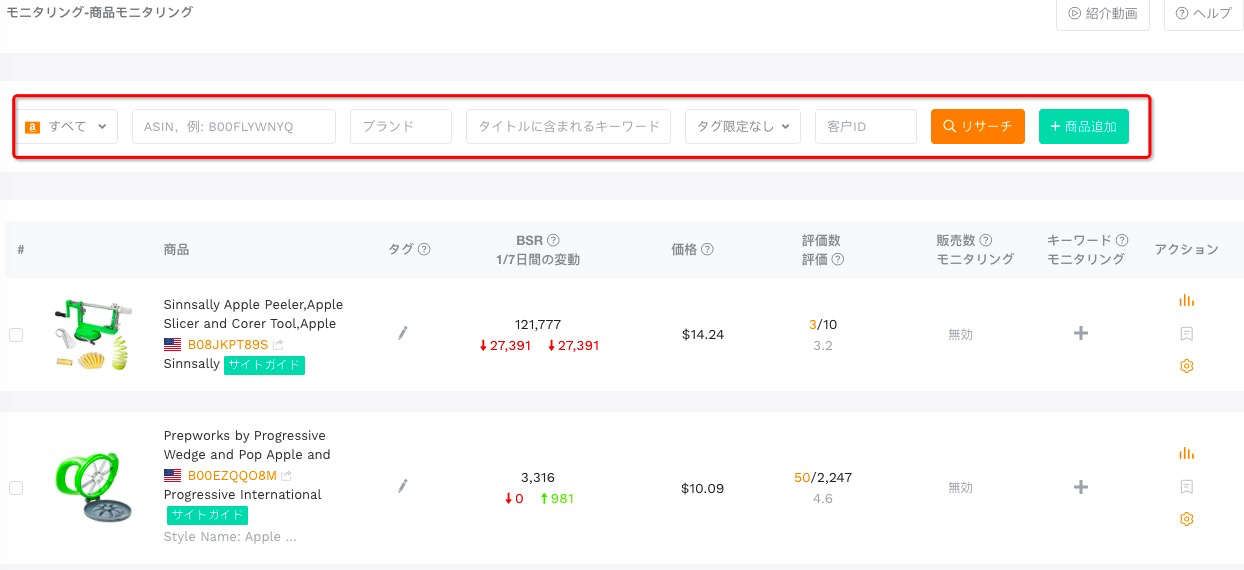Click the title keyword input field
The width and height of the screenshot is (1244, 570).
coord(568,127)
